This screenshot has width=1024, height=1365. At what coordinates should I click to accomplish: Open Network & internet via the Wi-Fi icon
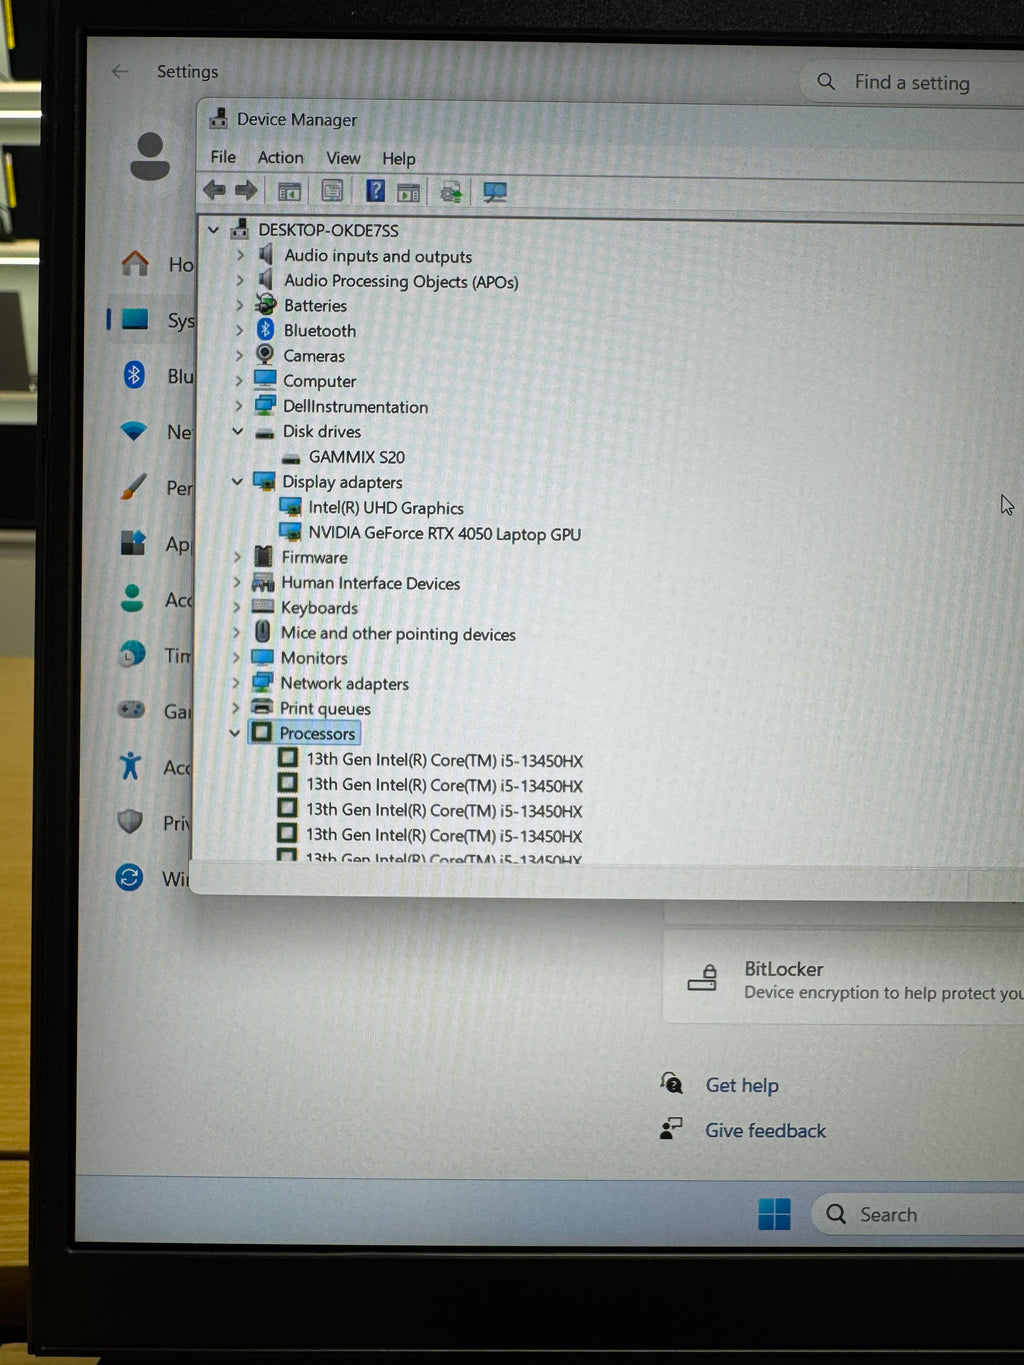pyautogui.click(x=134, y=432)
